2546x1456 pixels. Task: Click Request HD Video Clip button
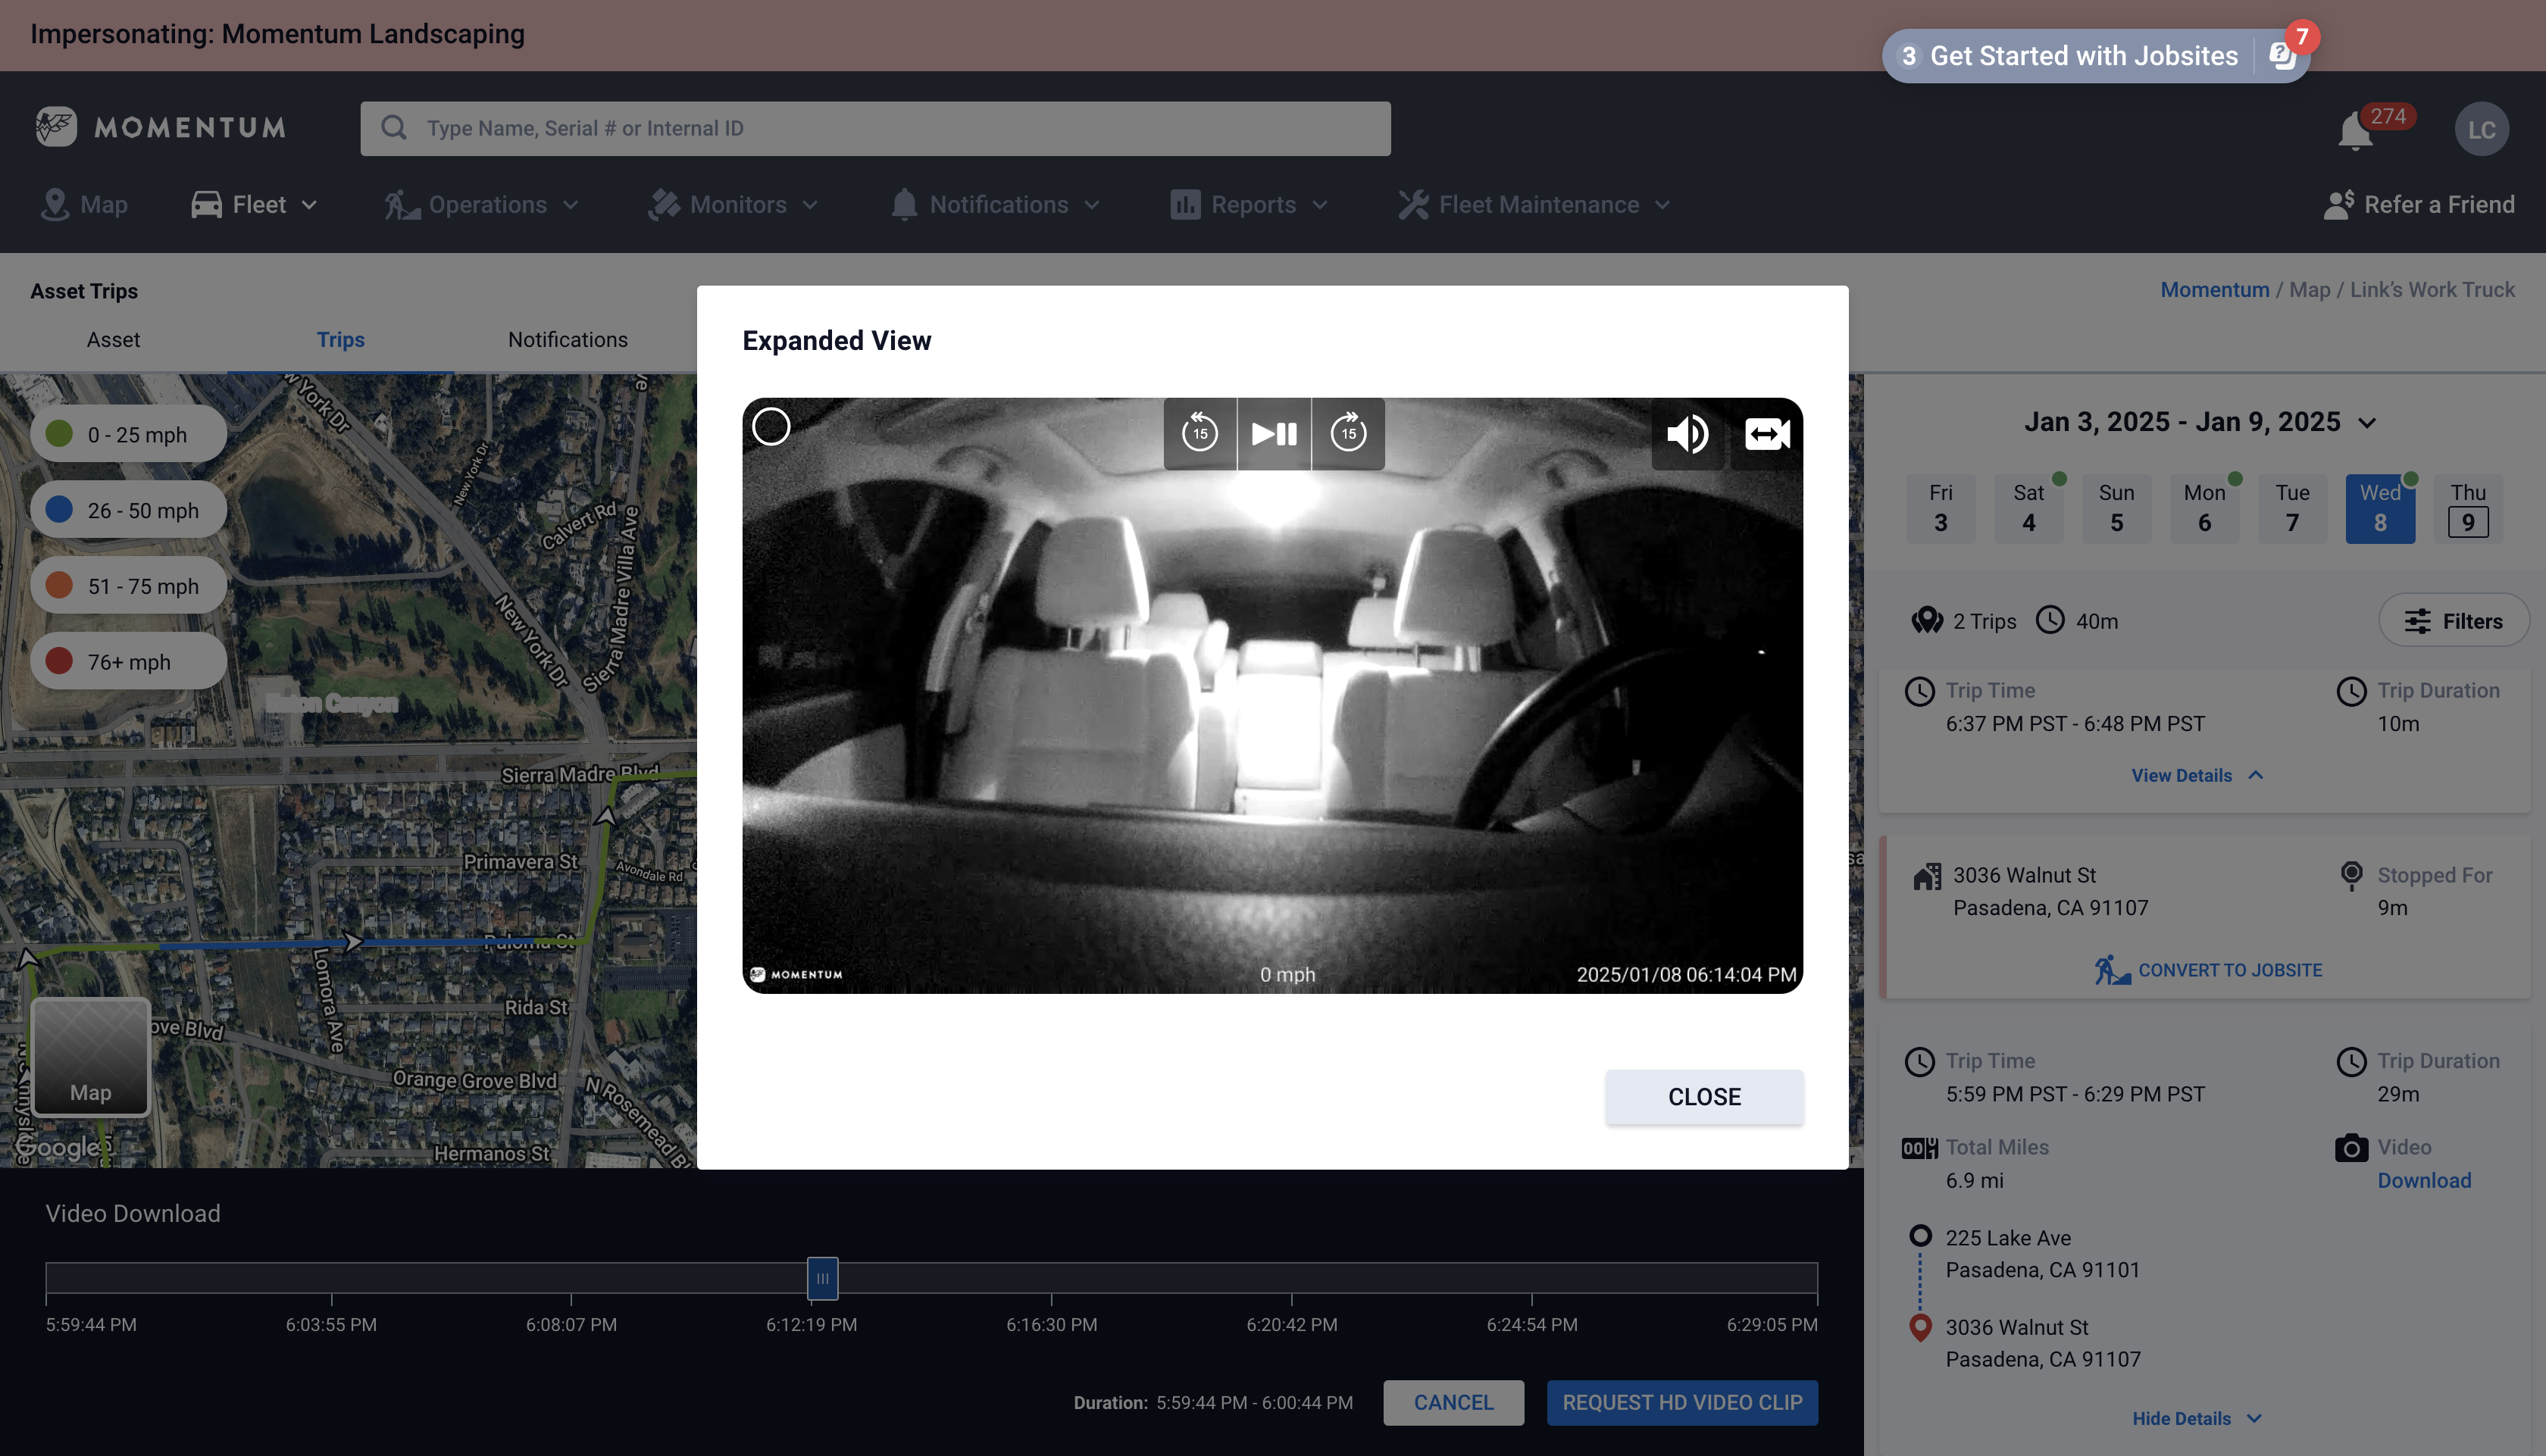coord(1682,1402)
